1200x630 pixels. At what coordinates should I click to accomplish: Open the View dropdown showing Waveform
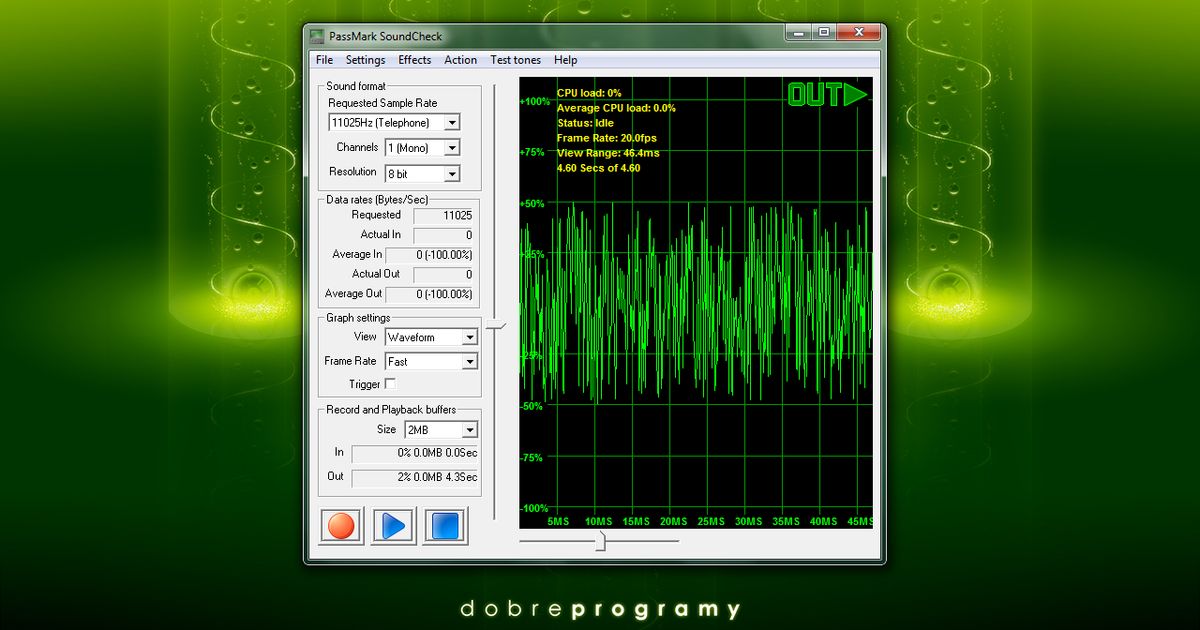(x=471, y=337)
